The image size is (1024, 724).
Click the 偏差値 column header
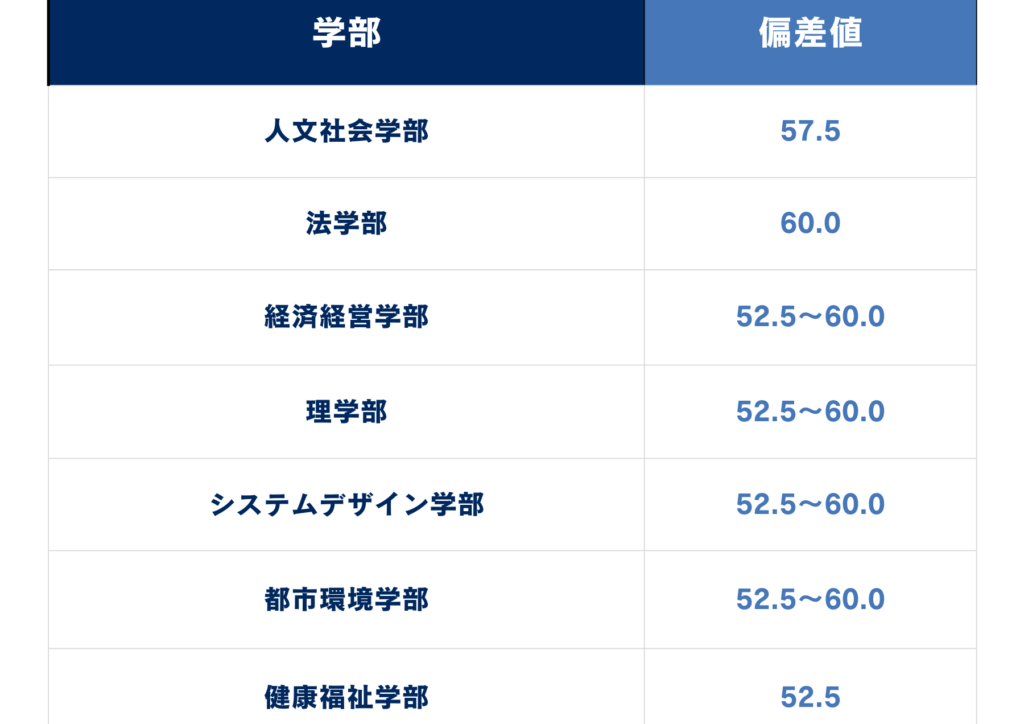(x=810, y=33)
